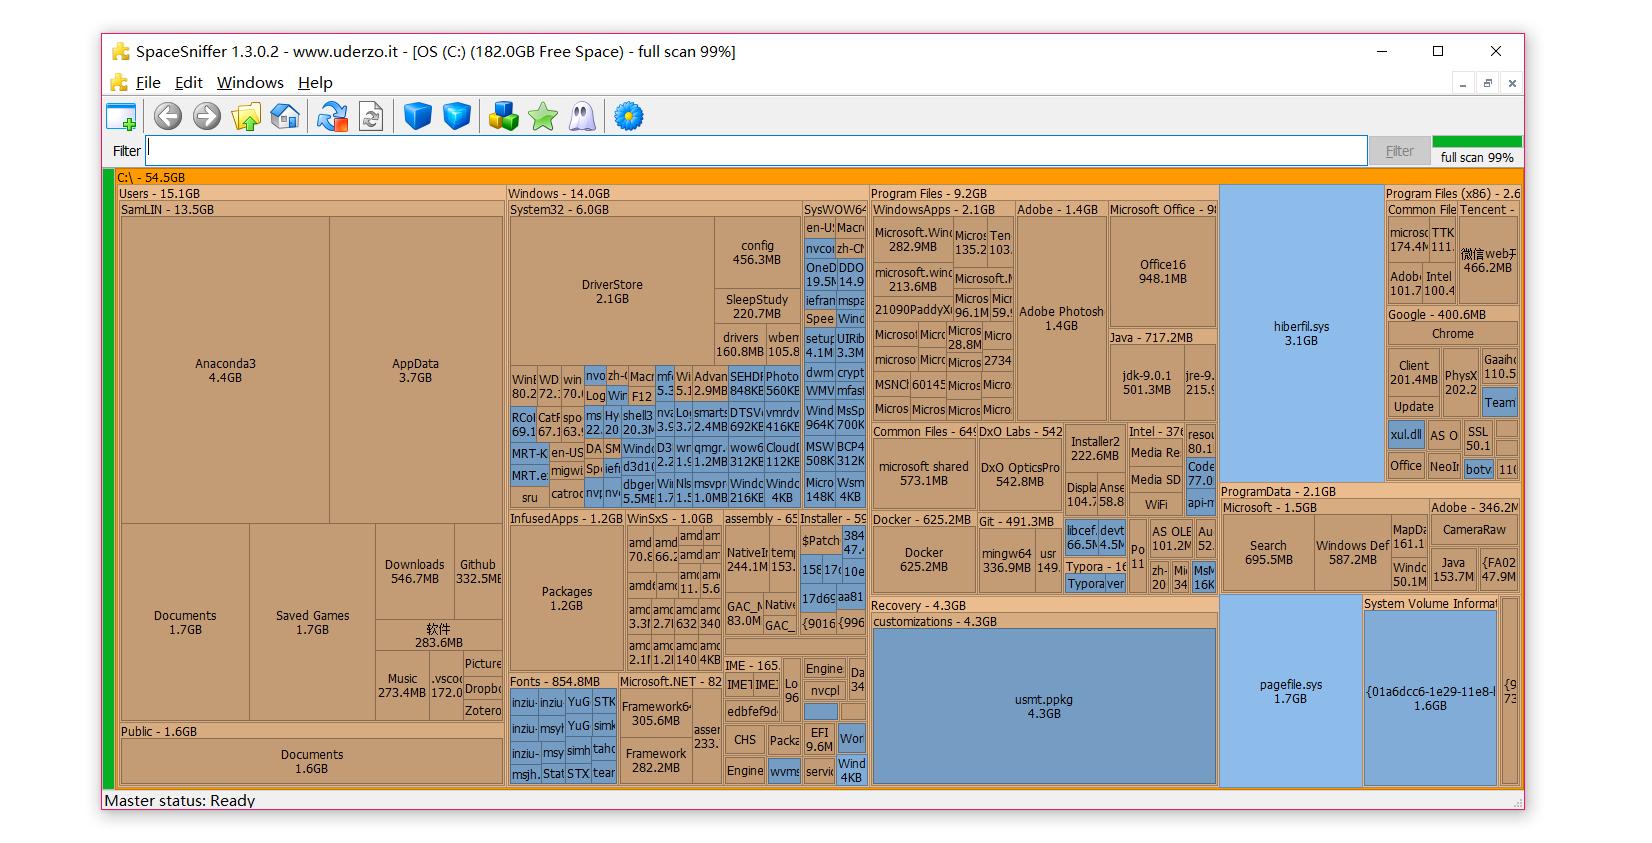Screen dimensions: 1652x843
Task: Restore the inner scan document window
Action: (x=1487, y=84)
